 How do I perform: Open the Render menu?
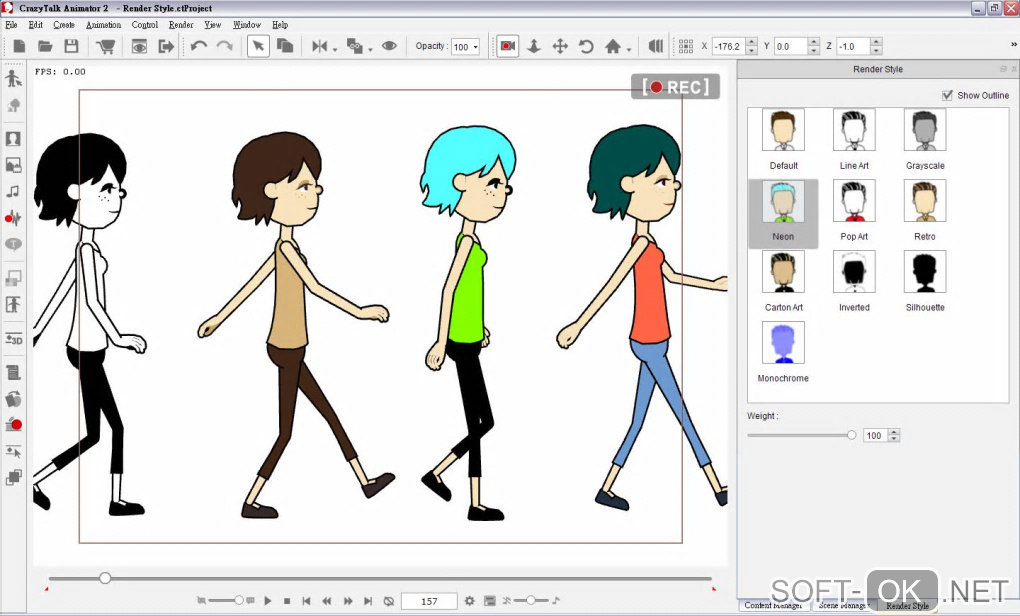point(181,24)
